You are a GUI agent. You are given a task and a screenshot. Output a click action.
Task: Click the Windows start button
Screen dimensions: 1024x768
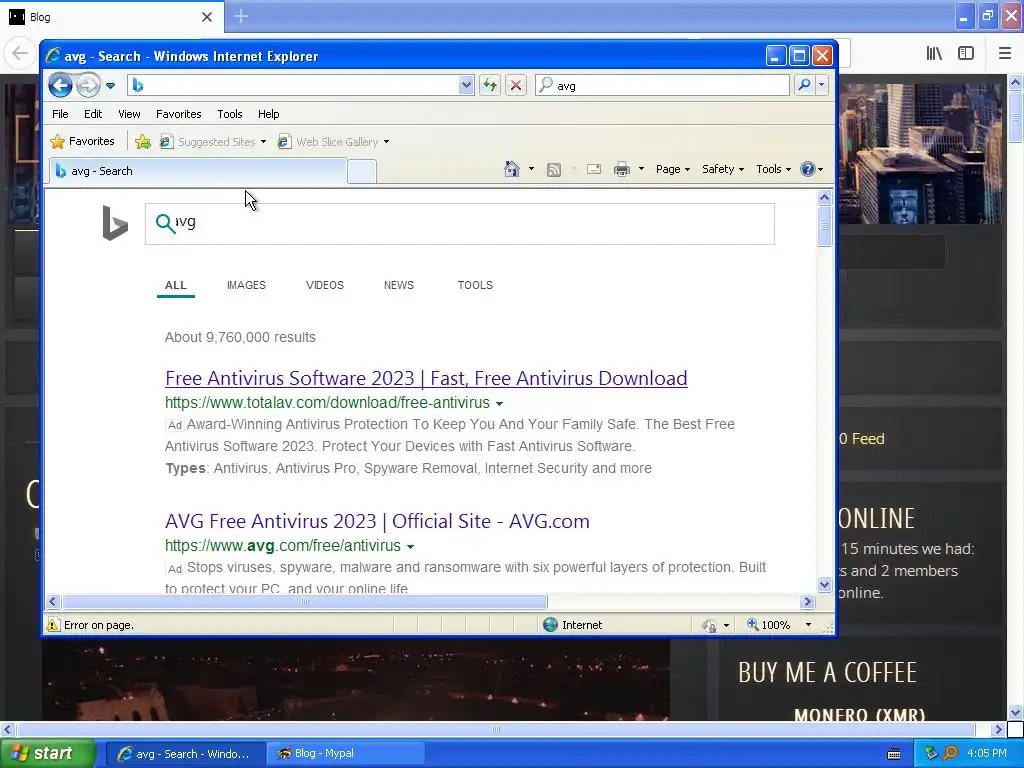(48, 754)
